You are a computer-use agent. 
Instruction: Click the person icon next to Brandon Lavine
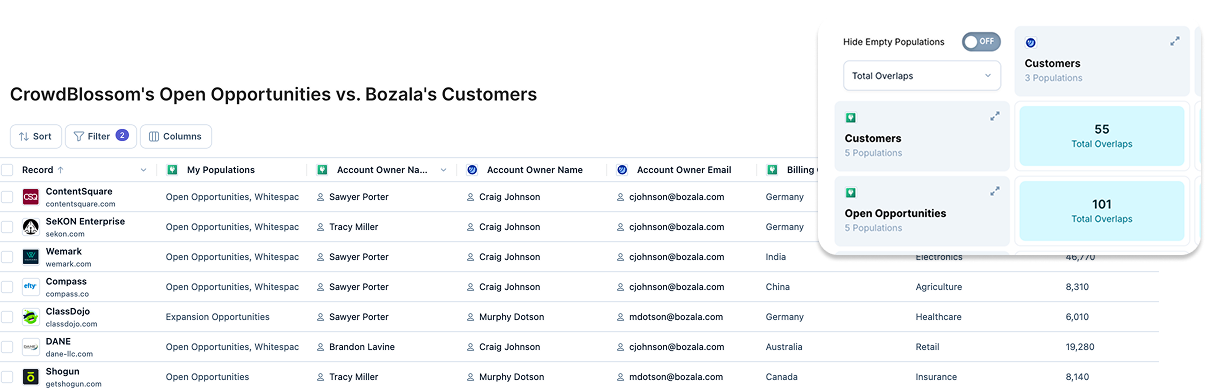pyautogui.click(x=321, y=347)
